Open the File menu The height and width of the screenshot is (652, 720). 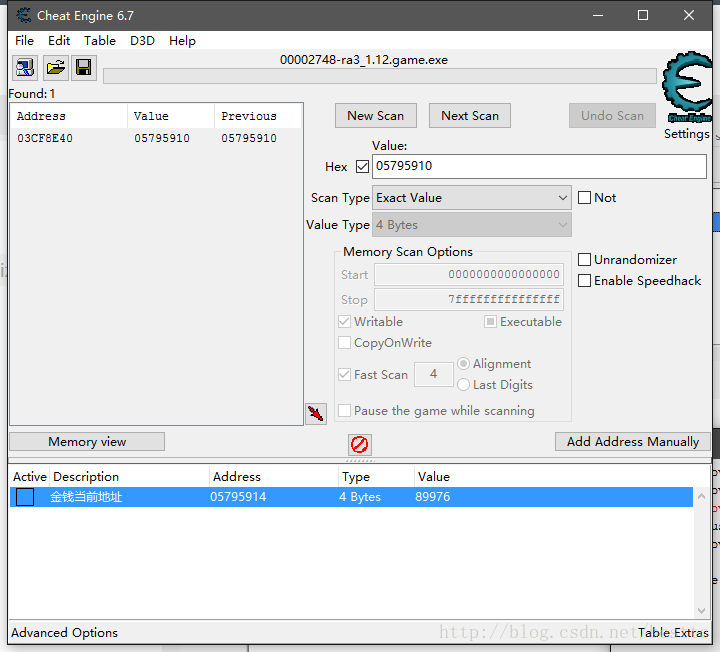click(24, 41)
